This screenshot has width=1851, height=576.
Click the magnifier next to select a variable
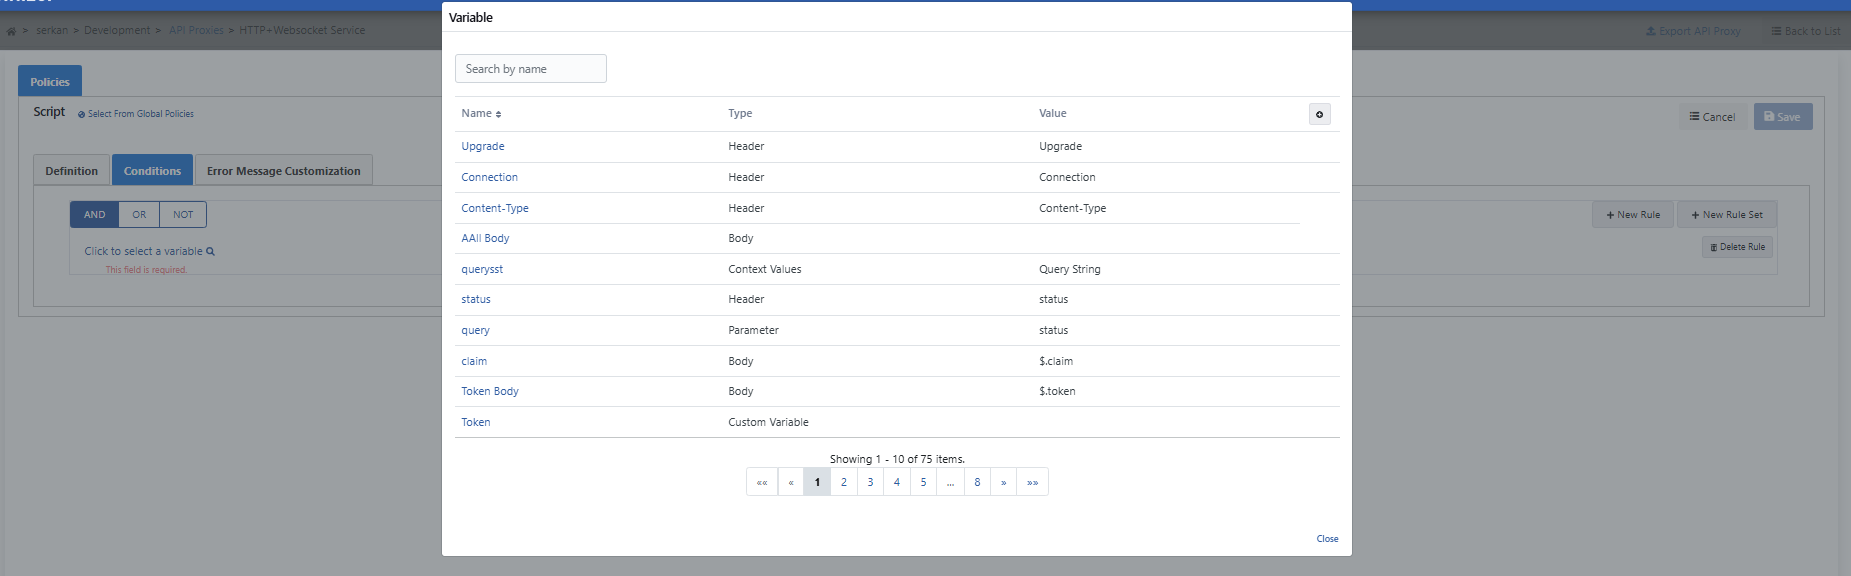pos(210,252)
